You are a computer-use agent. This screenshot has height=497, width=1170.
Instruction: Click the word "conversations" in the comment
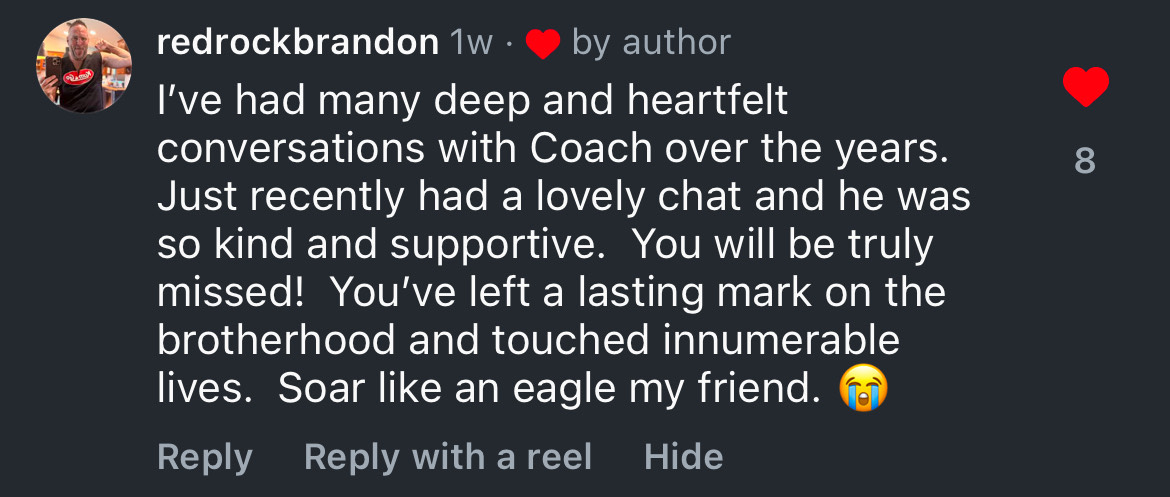(291, 149)
